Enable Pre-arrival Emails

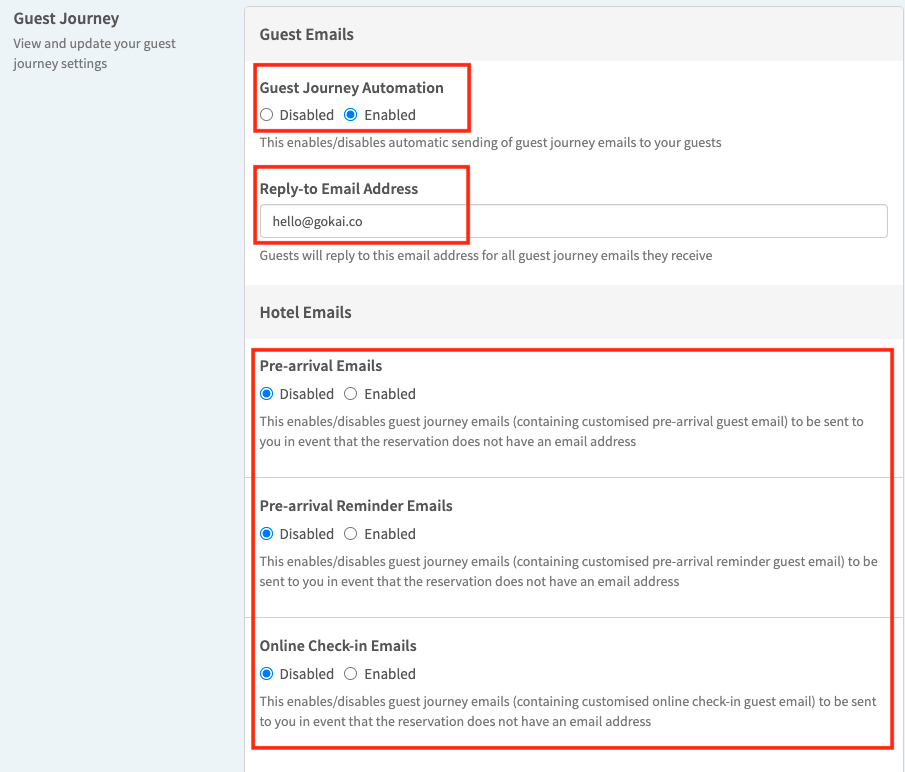(x=351, y=394)
